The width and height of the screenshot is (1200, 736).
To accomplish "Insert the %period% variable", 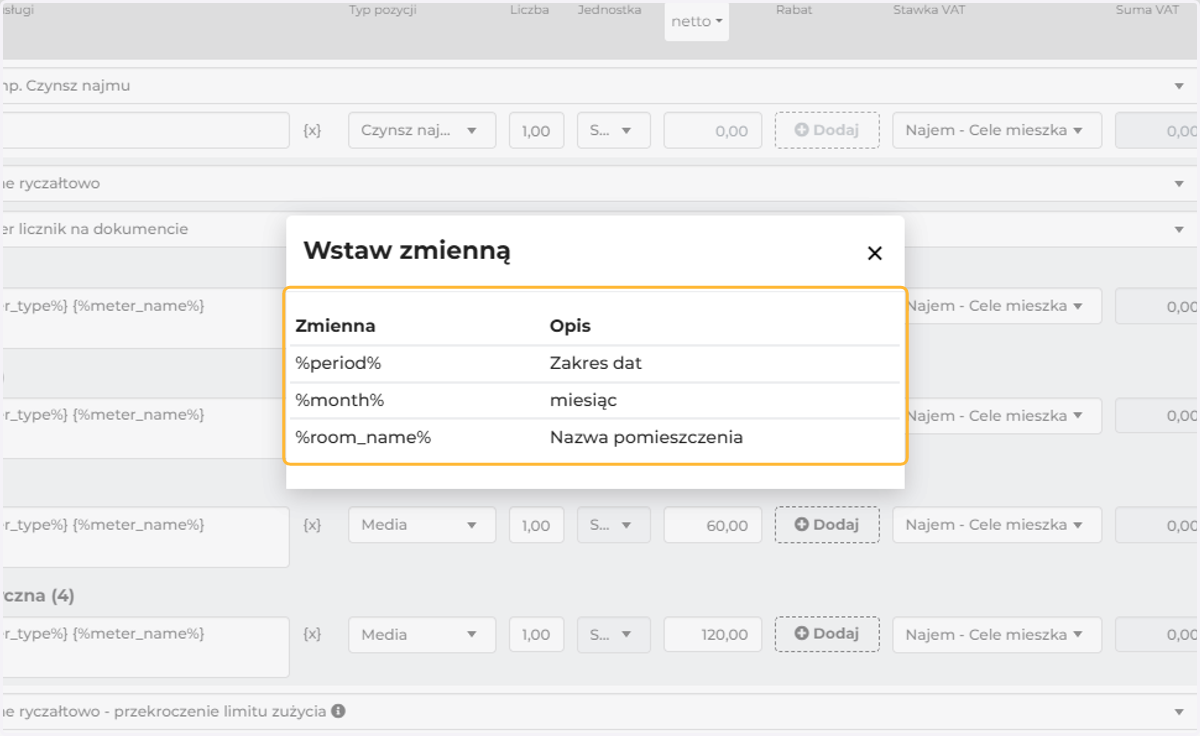I will point(338,363).
